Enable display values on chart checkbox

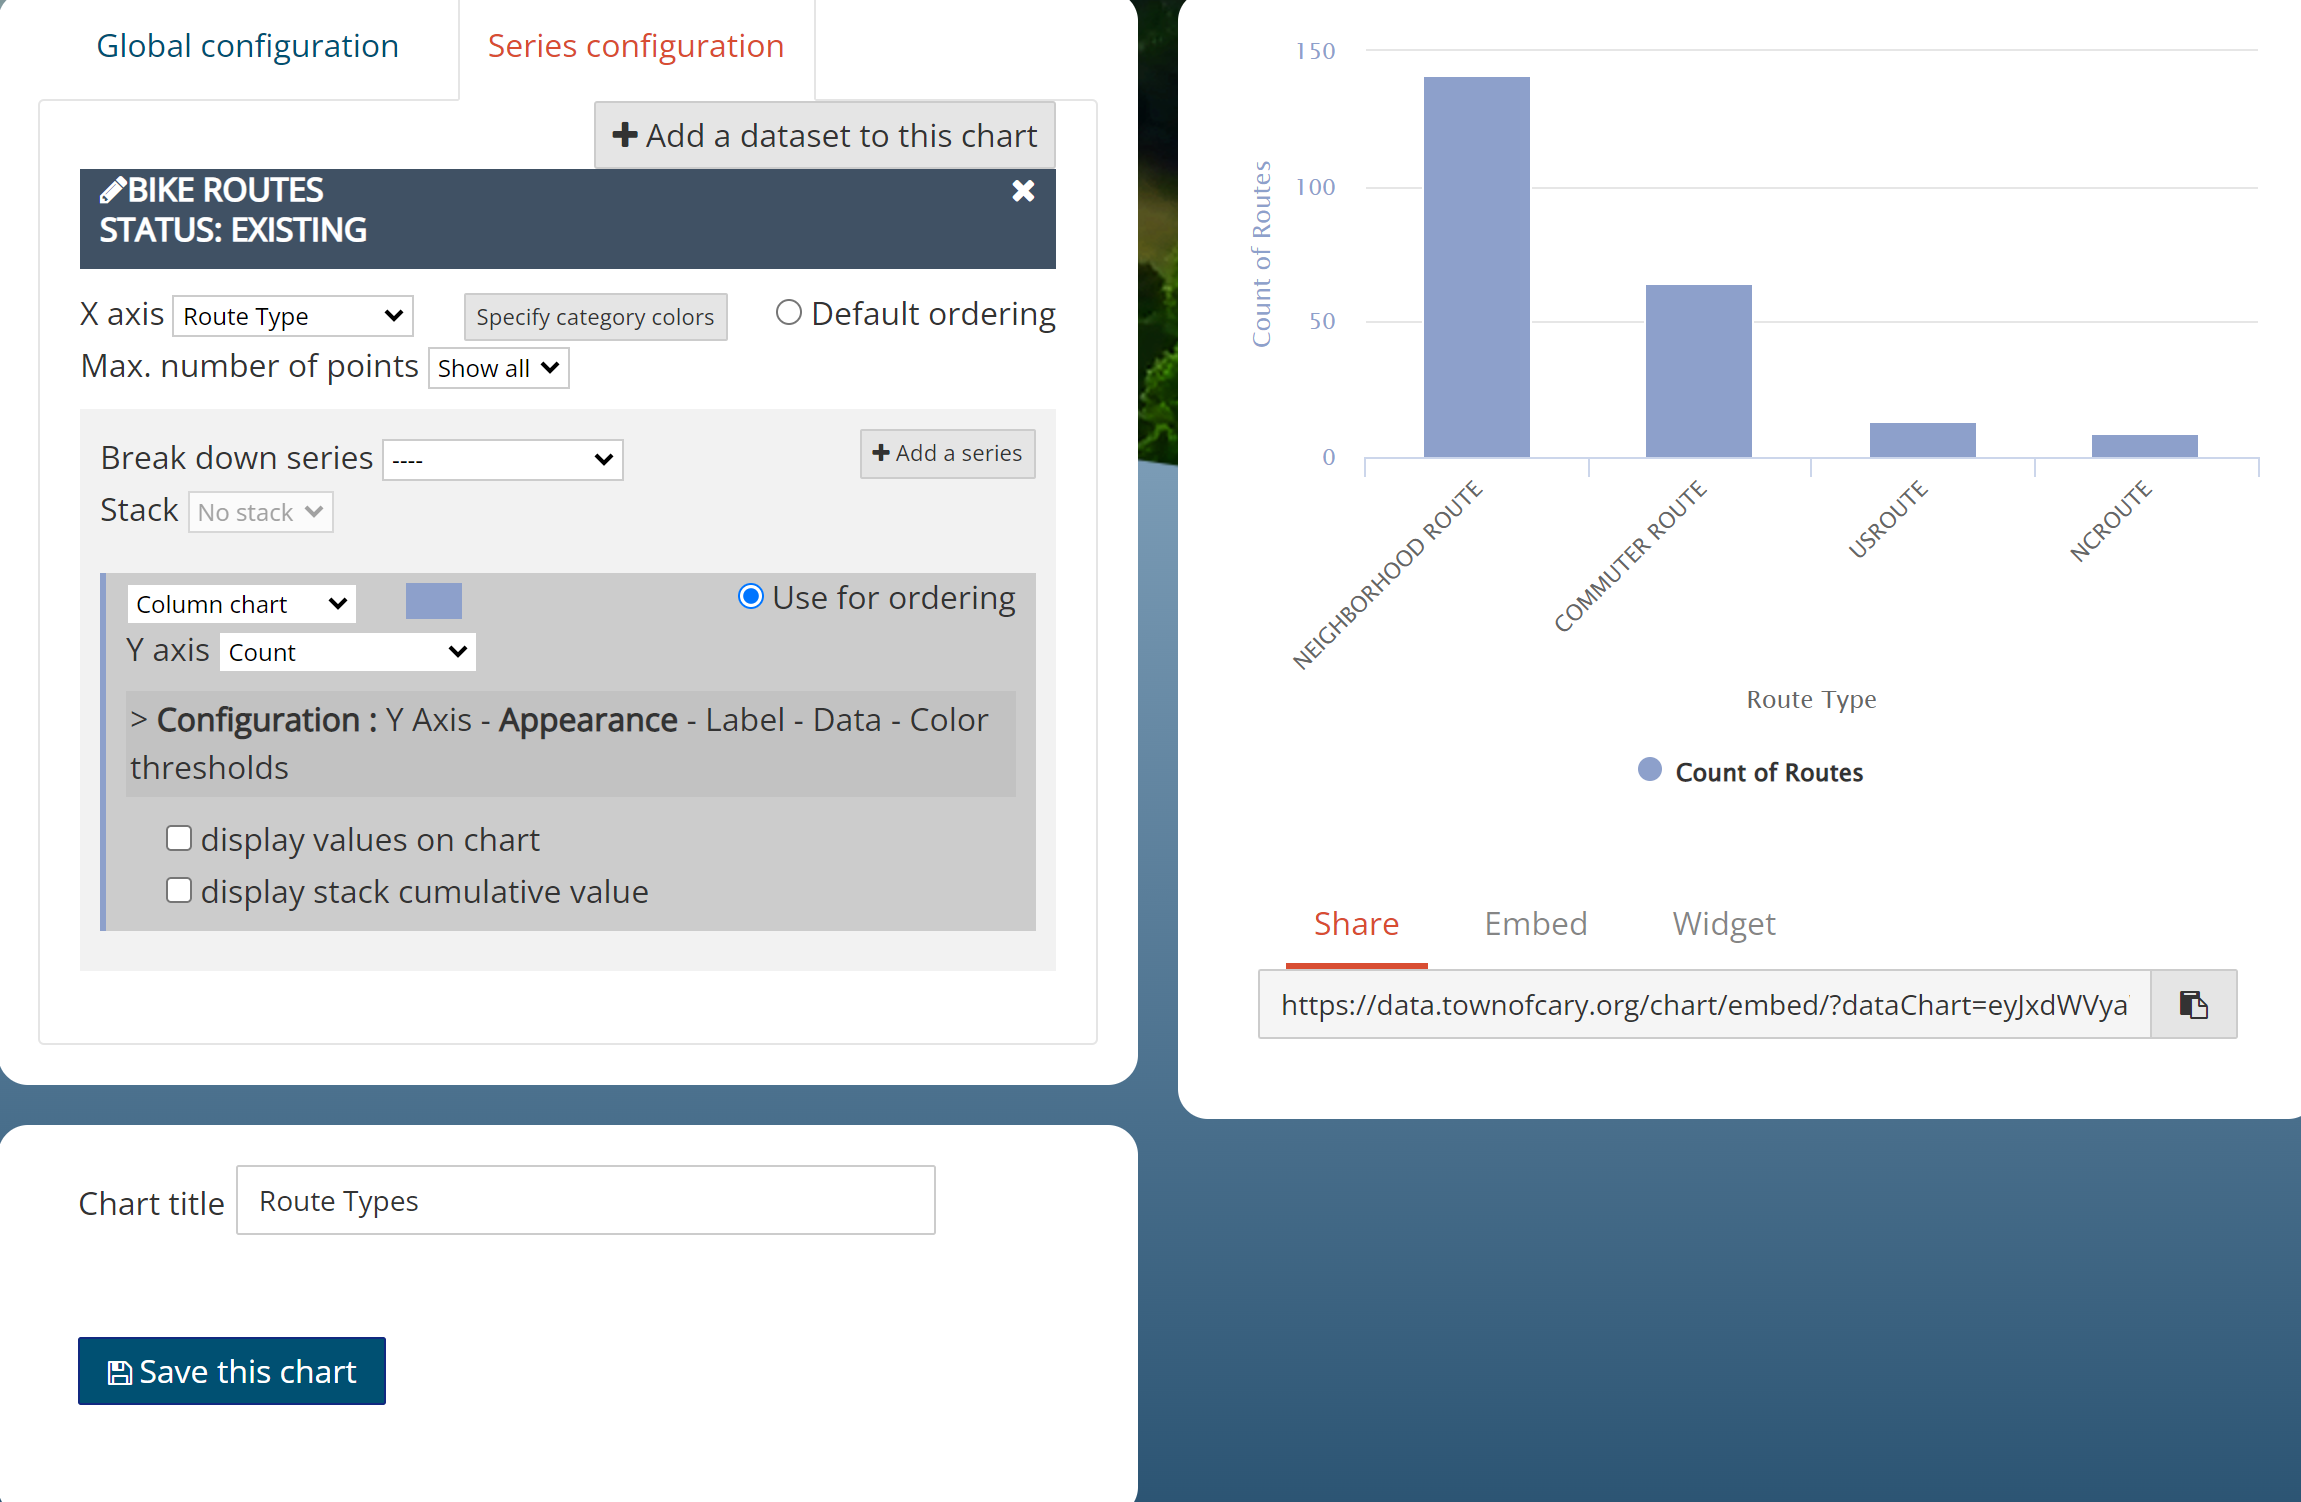(x=179, y=838)
